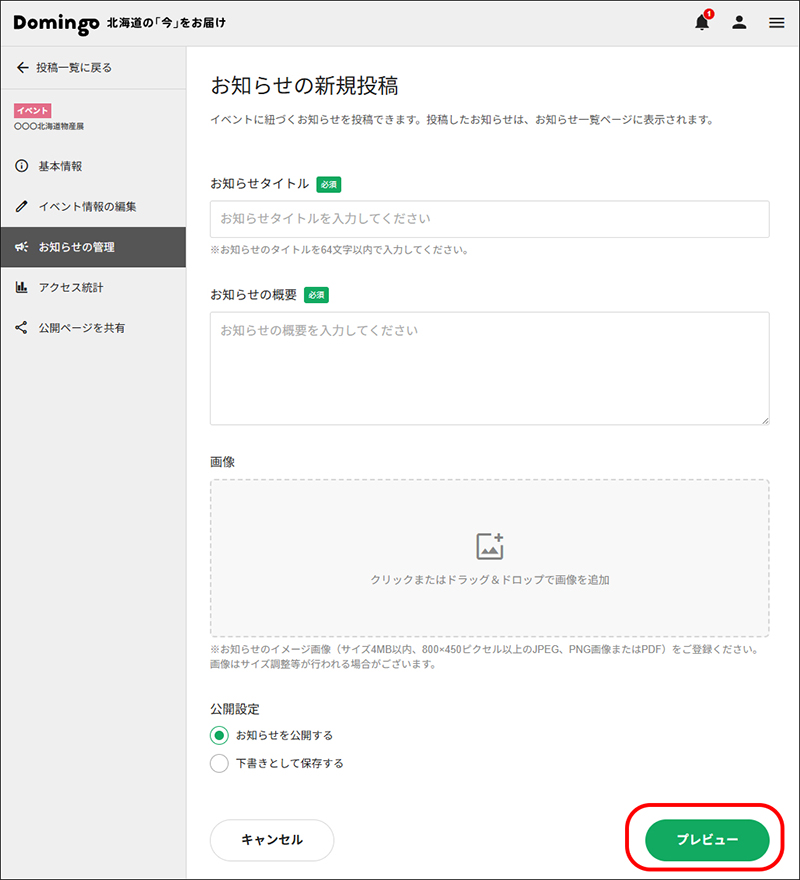Screen dimensions: 800x880
Task: Click the お知らせの新規投稿 heading
Action: pos(304,86)
